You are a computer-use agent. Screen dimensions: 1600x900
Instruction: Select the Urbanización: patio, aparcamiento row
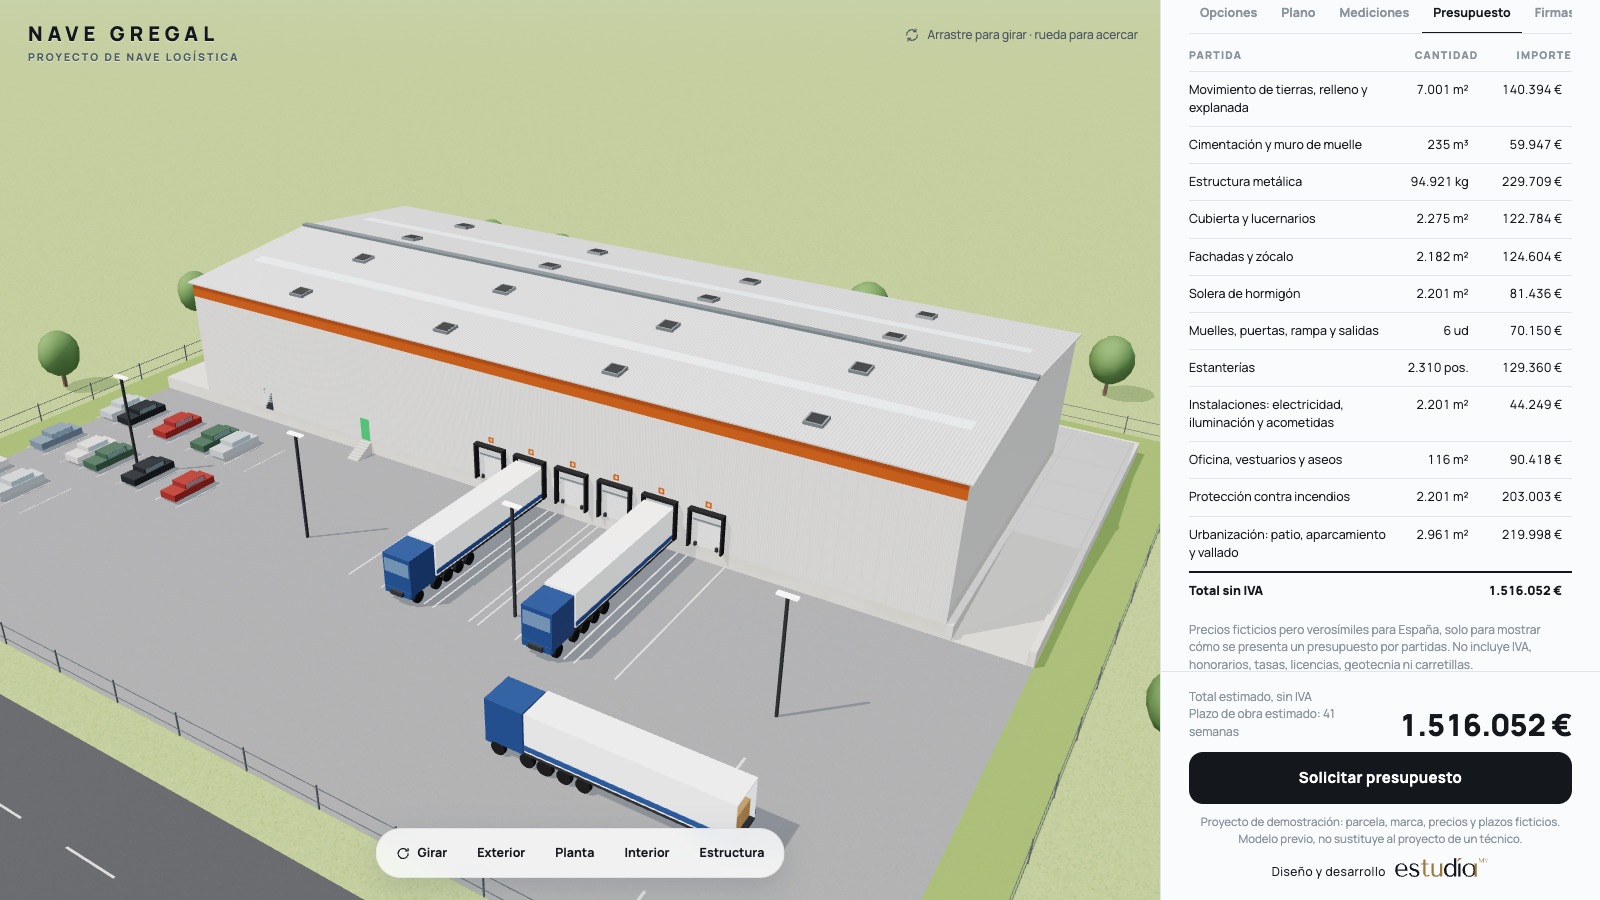pyautogui.click(x=1380, y=544)
